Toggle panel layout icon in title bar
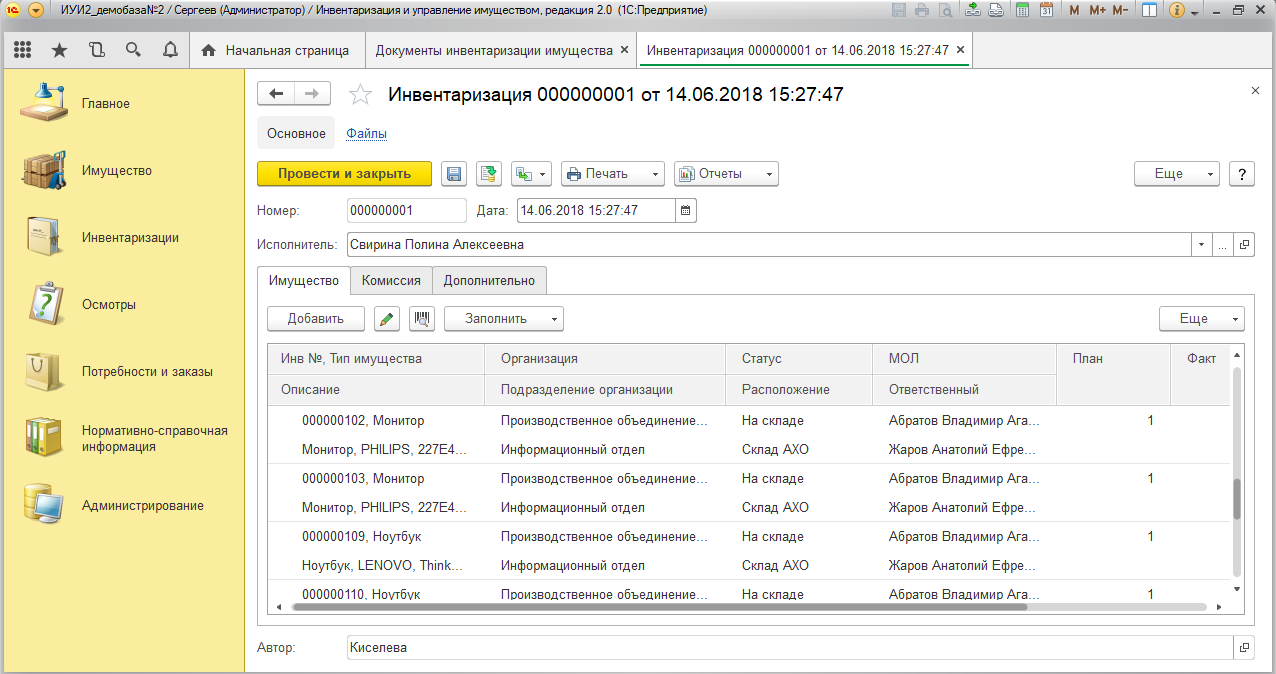The width and height of the screenshot is (1276, 674). (1150, 10)
